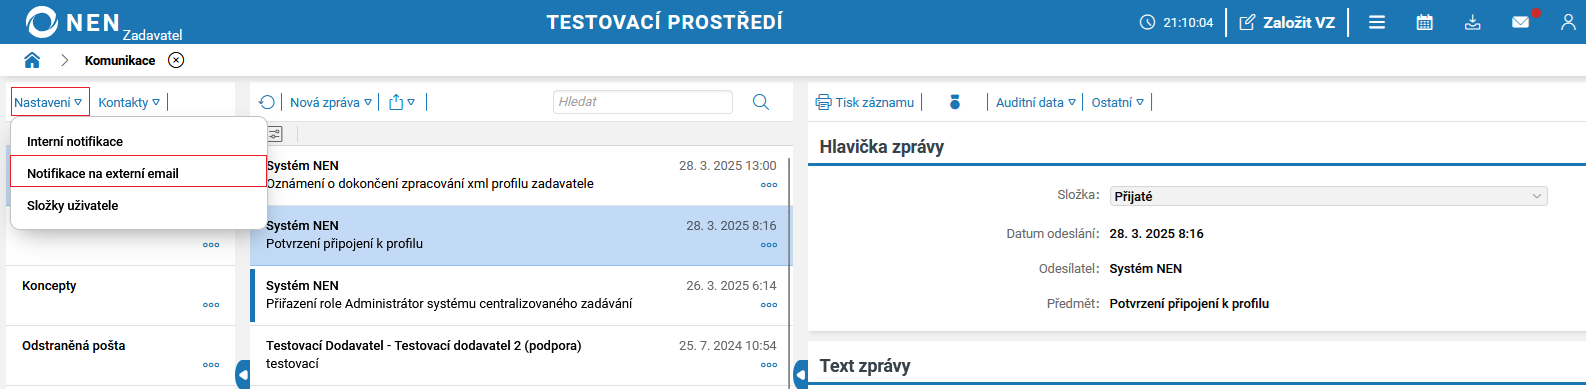This screenshot has width=1586, height=389.
Task: Open message from Testovací Dodavatel testovací
Action: tap(520, 355)
